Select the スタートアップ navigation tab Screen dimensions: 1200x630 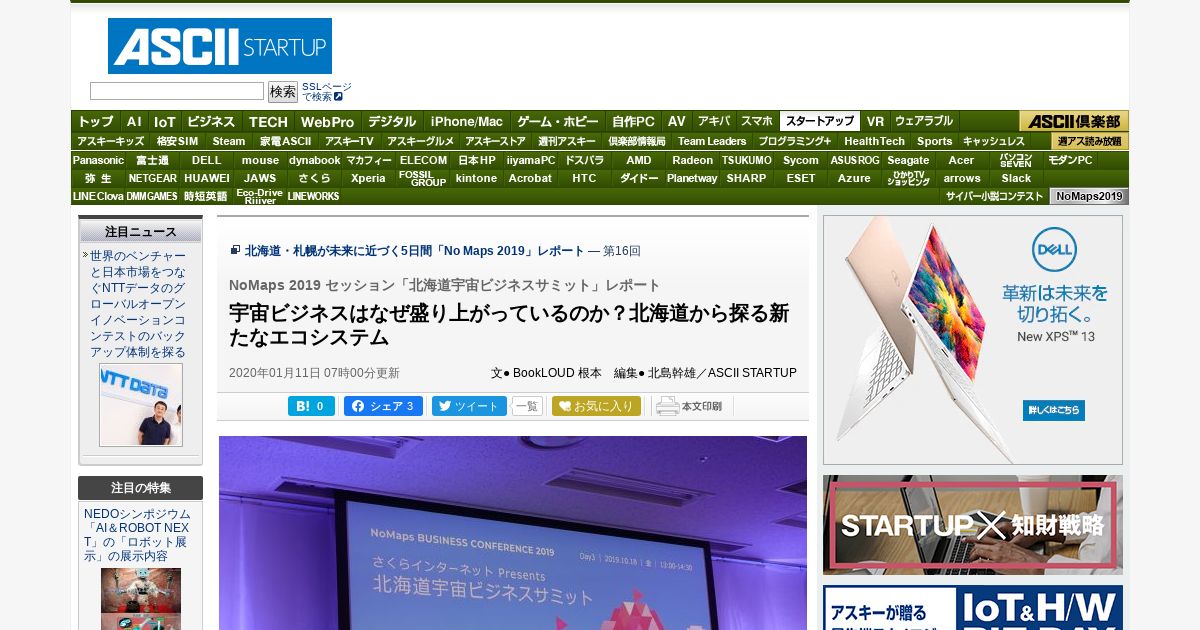(x=820, y=121)
